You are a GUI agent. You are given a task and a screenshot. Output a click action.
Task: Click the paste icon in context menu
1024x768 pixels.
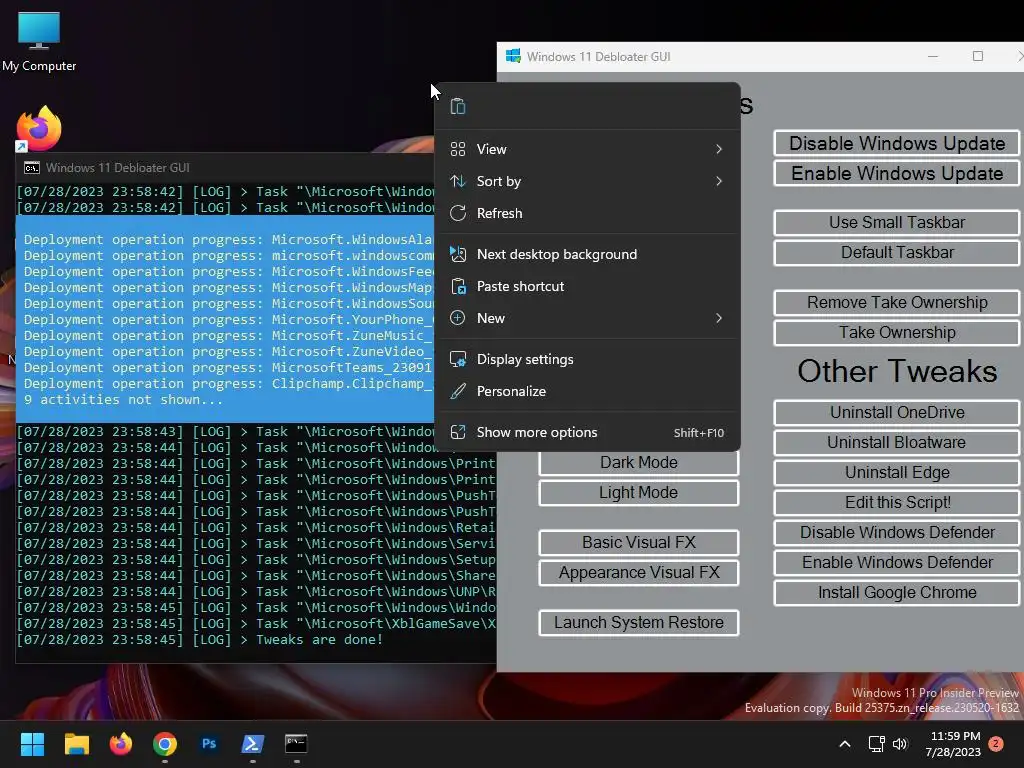458,106
